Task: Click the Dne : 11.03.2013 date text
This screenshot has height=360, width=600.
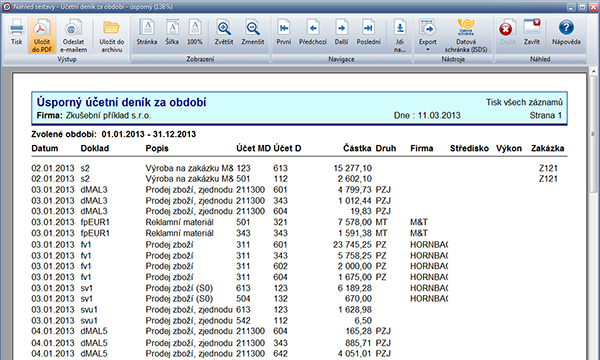Action: [427, 116]
